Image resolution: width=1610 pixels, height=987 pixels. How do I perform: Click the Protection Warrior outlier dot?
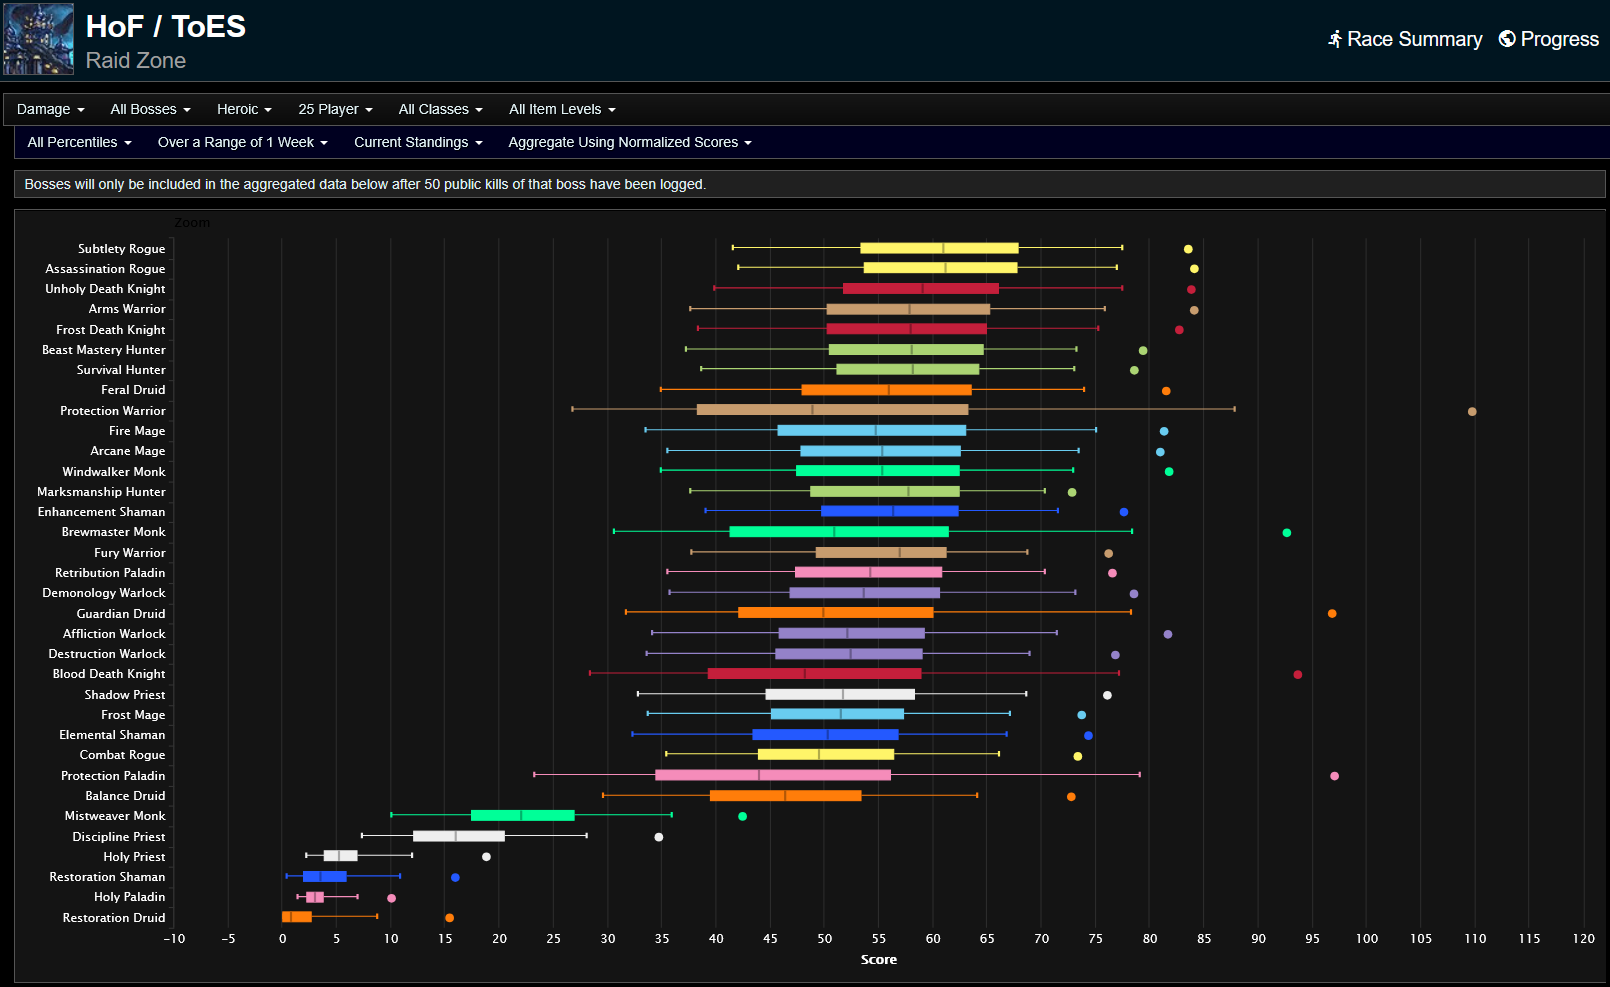pos(1472,411)
